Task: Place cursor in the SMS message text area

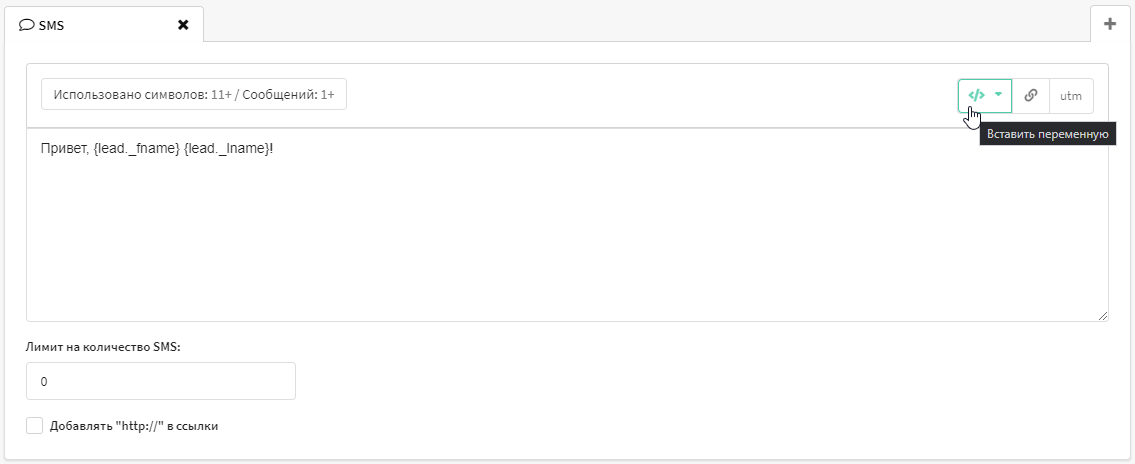Action: click(x=567, y=224)
